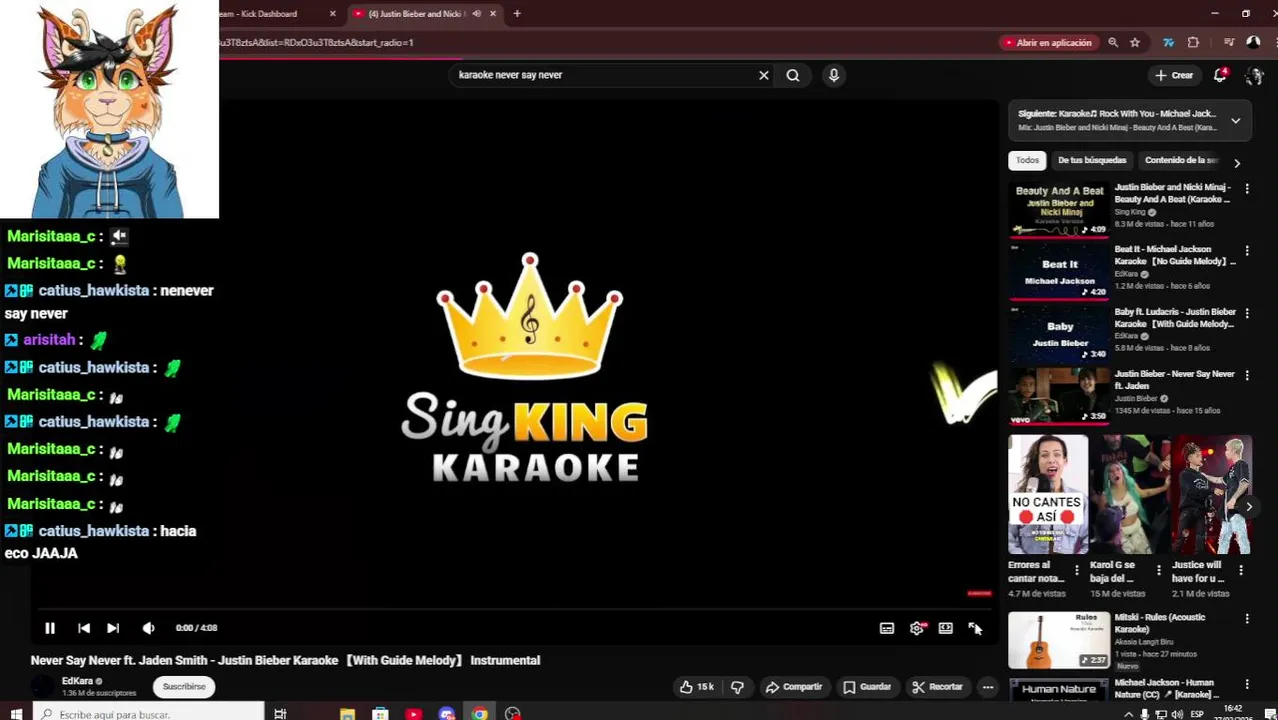Viewport: 1278px width, 720px height.
Task: Open Task View on the taskbar
Action: 280,714
